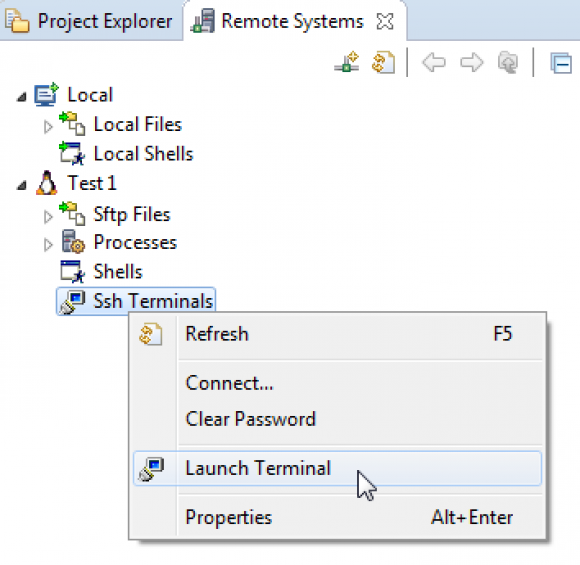Click the refresh toolbar icon
The width and height of the screenshot is (580, 565).
(x=383, y=62)
